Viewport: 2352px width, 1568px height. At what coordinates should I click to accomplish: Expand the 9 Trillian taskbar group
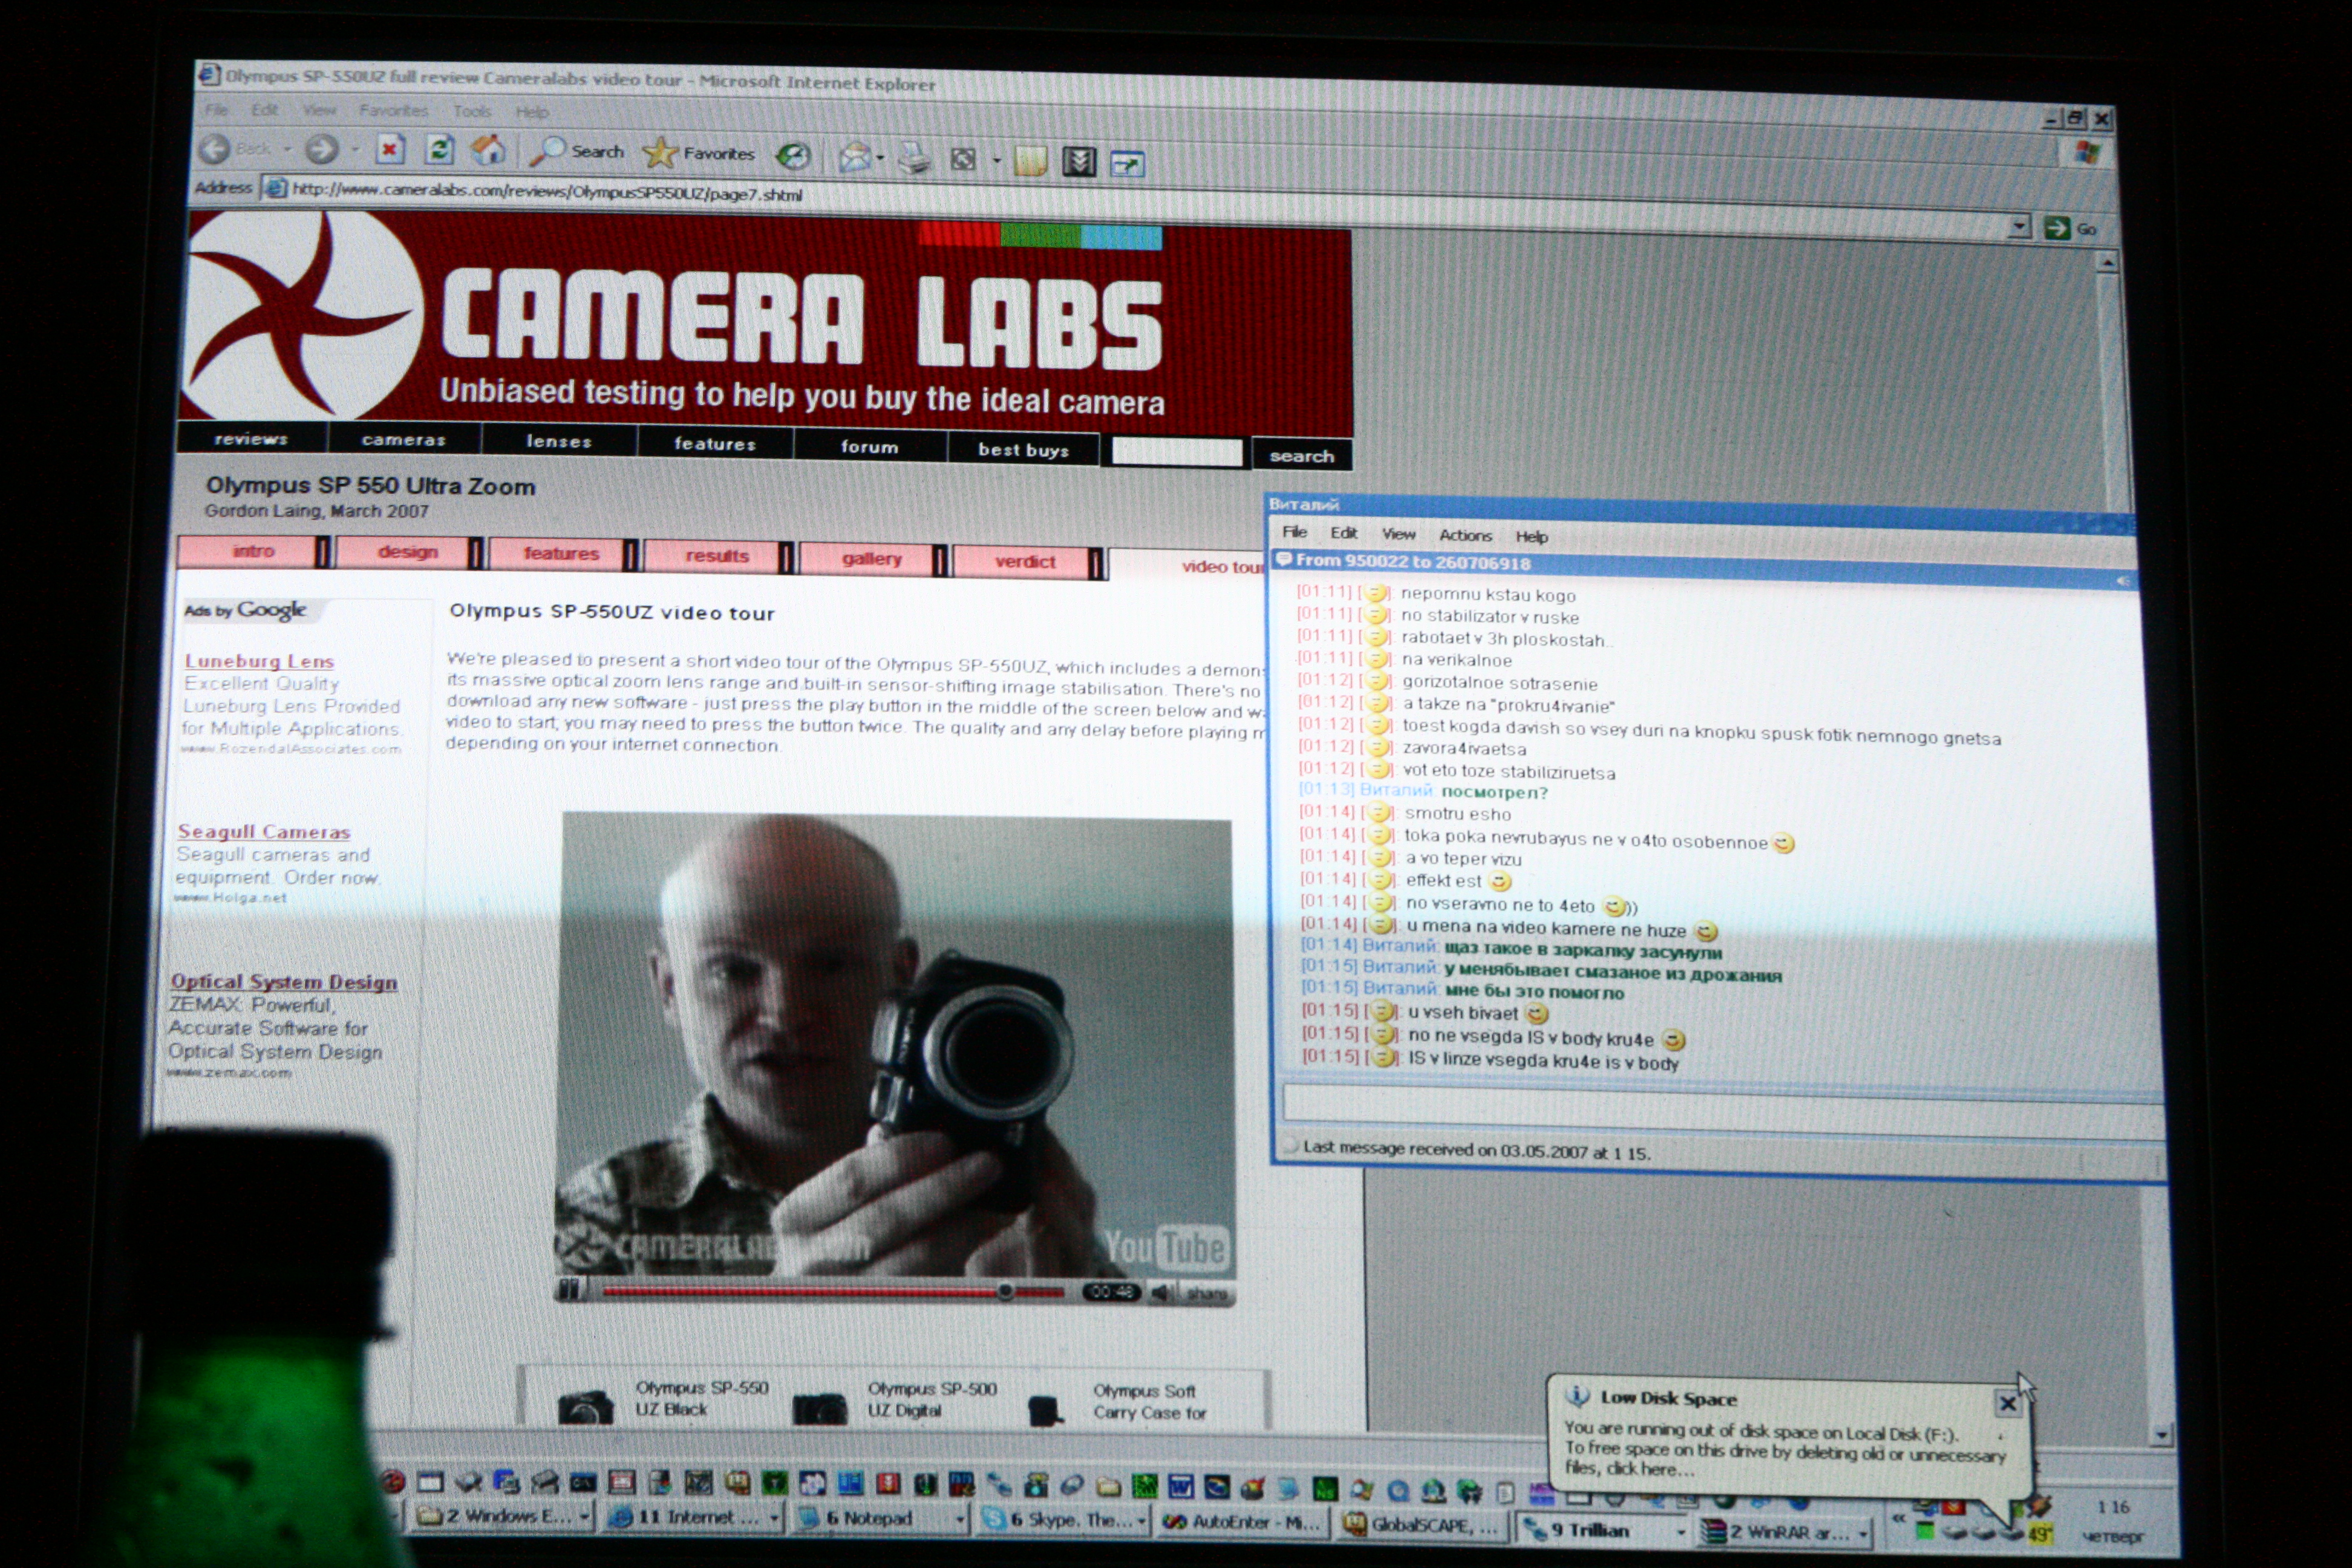(x=1680, y=1532)
